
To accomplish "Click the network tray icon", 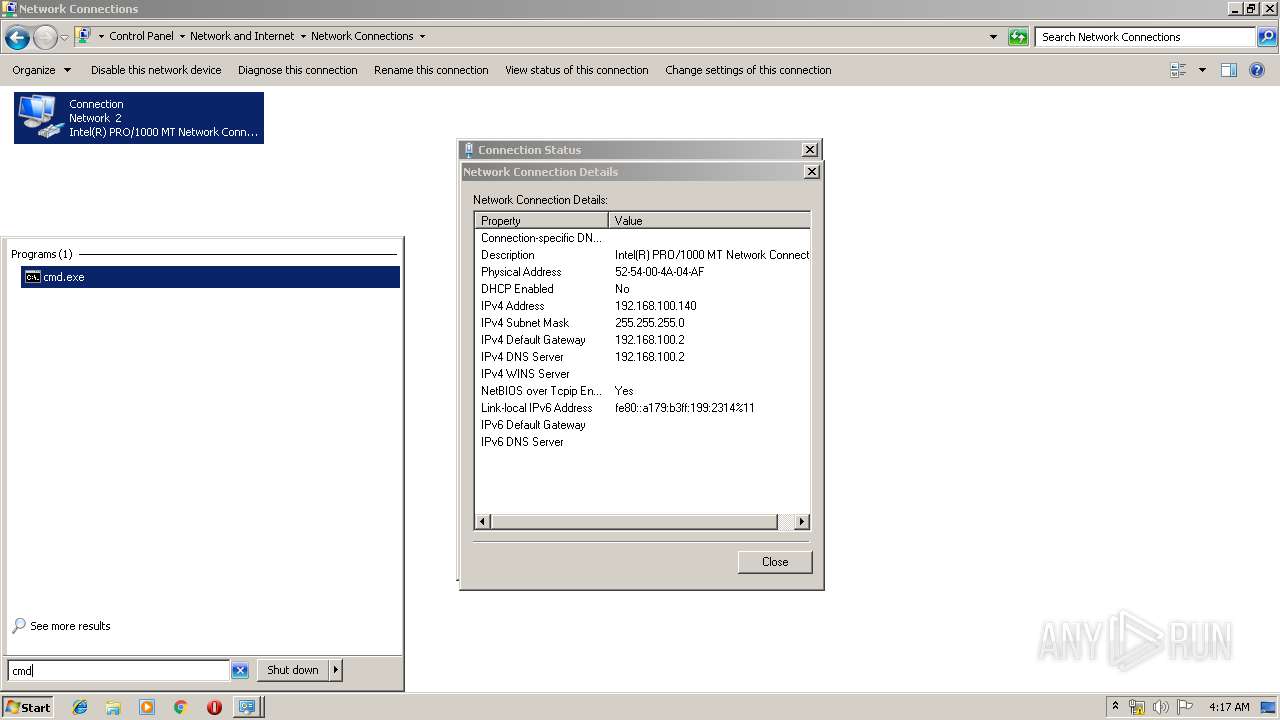I will click(x=1137, y=707).
